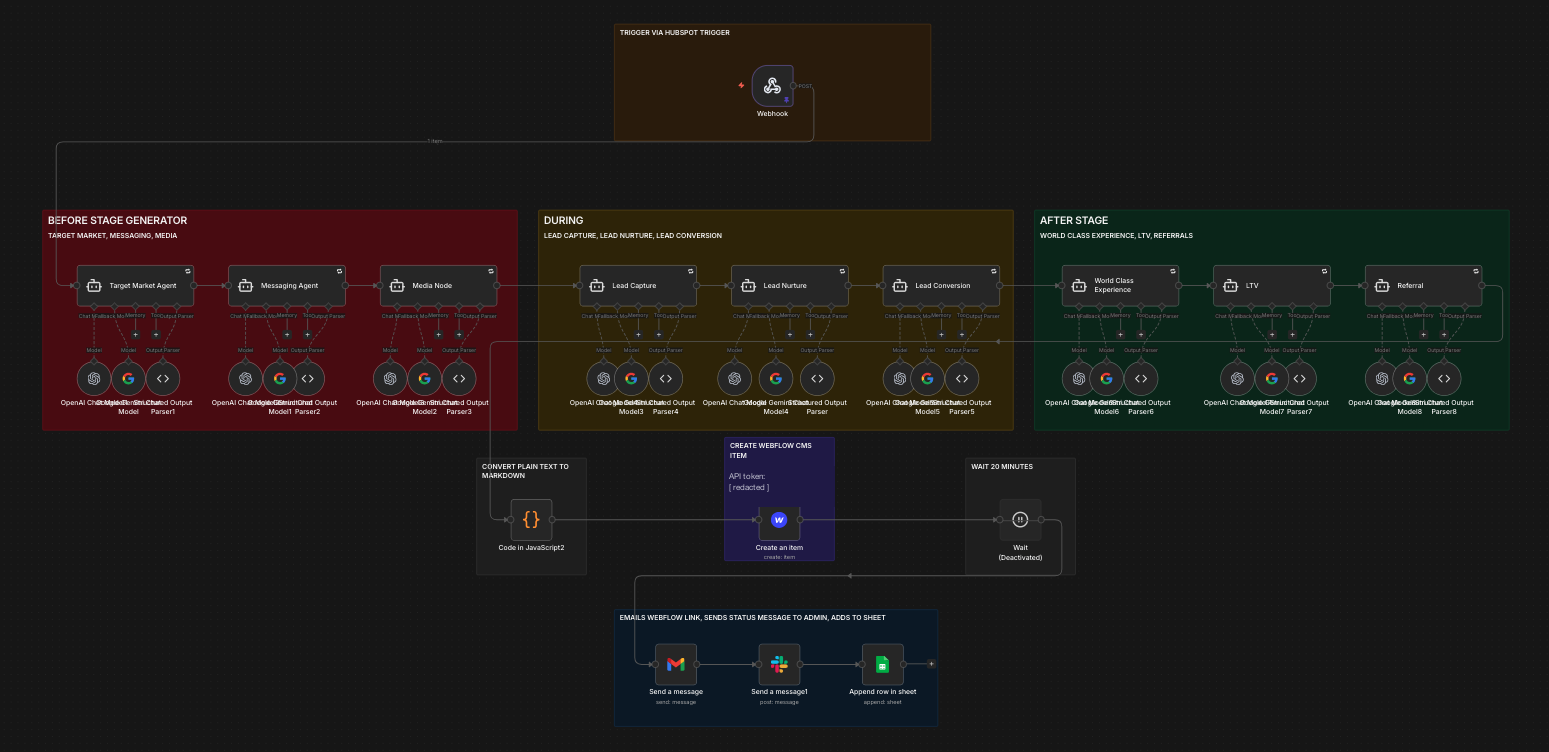Add a Memory sub-node to Messaging Agent

tap(287, 335)
